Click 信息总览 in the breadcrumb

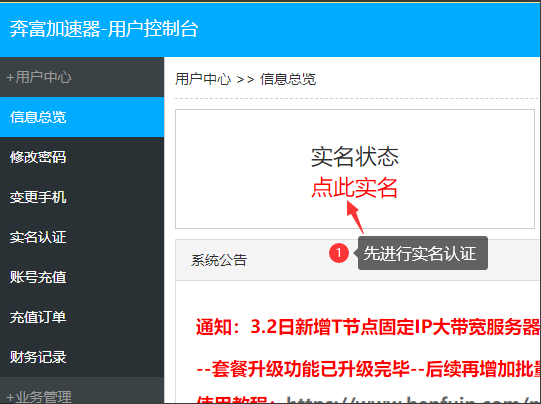288,79
